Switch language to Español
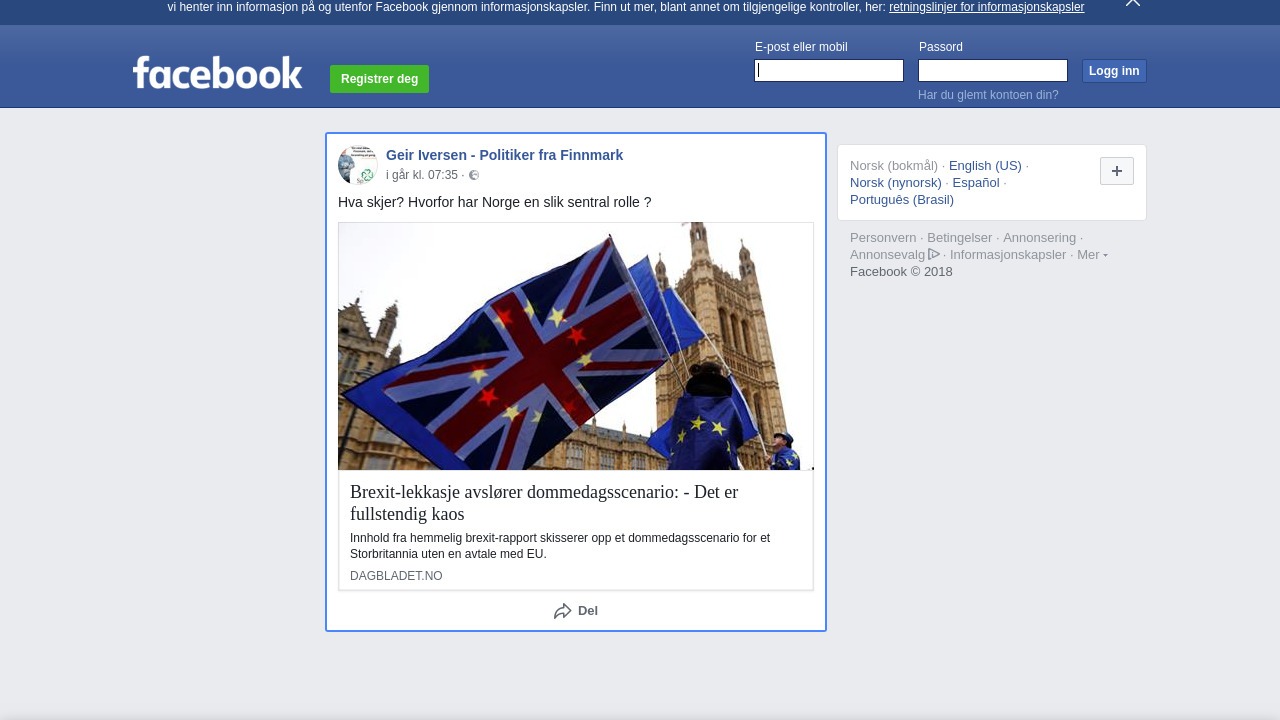Screen dimensions: 1280x720 [976, 183]
